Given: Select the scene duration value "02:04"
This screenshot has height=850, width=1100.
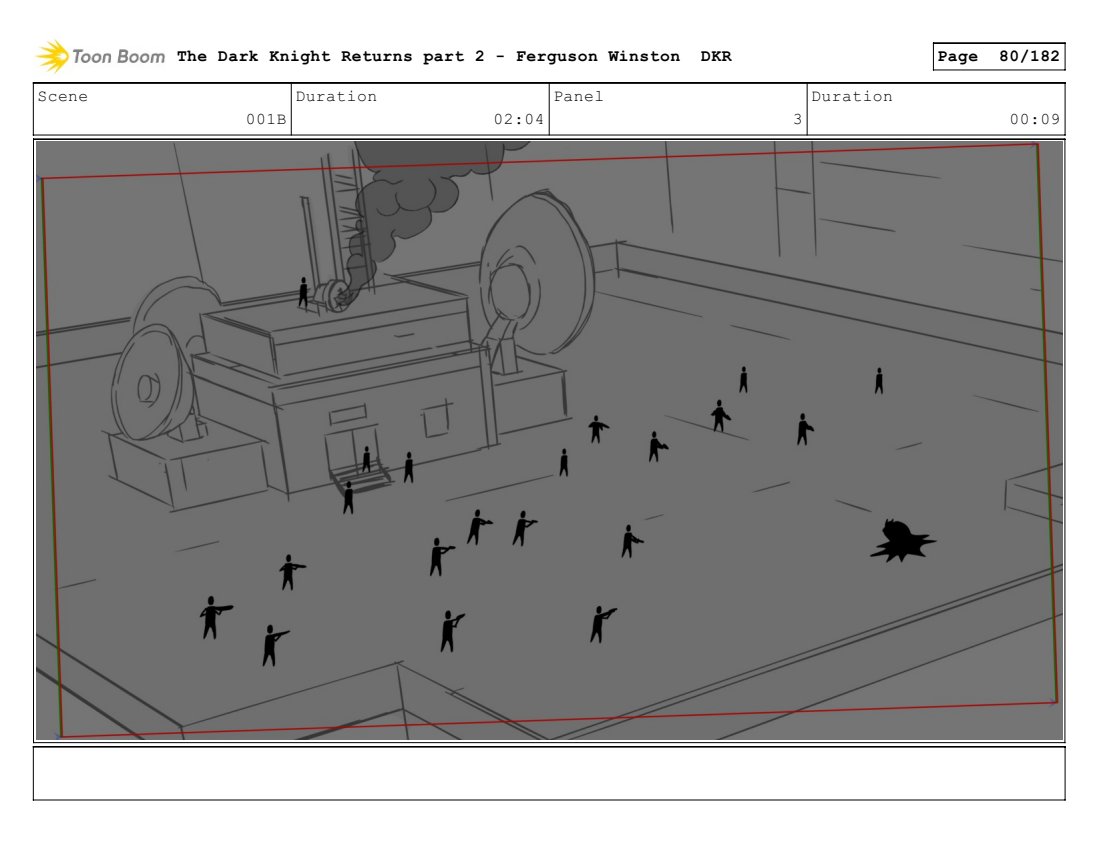Looking at the screenshot, I should 518,119.
